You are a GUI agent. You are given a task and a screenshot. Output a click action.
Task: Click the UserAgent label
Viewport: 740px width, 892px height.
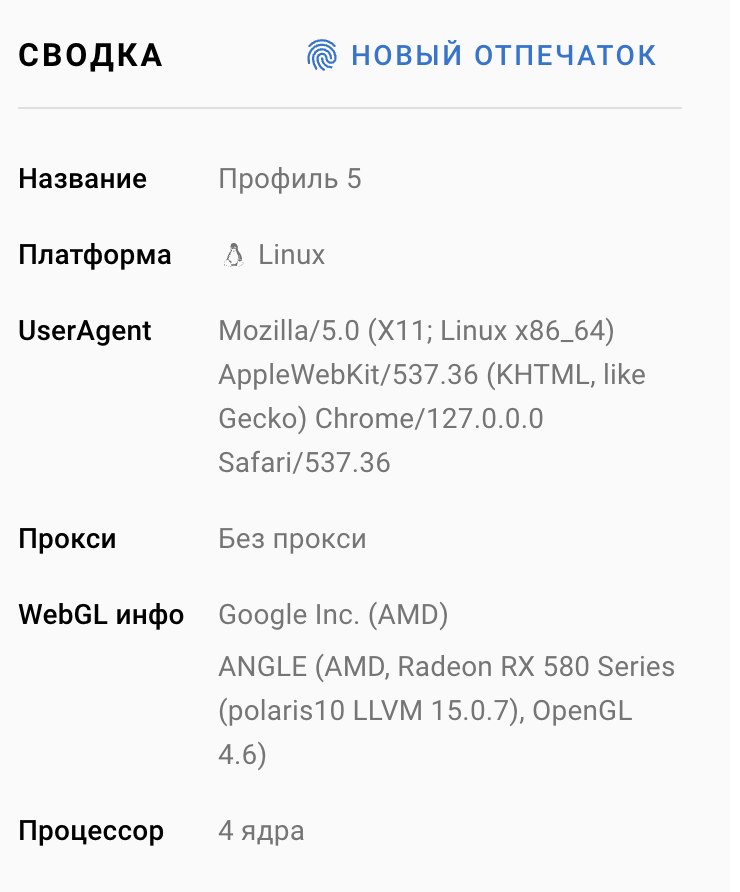[85, 331]
